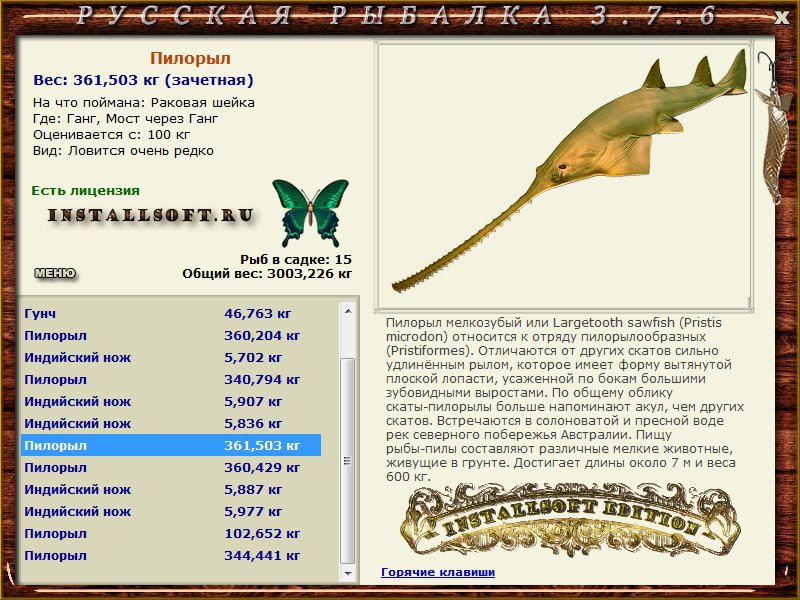The height and width of the screenshot is (600, 800).
Task: Click the fish list scrollbar thumb
Action: [x=348, y=461]
